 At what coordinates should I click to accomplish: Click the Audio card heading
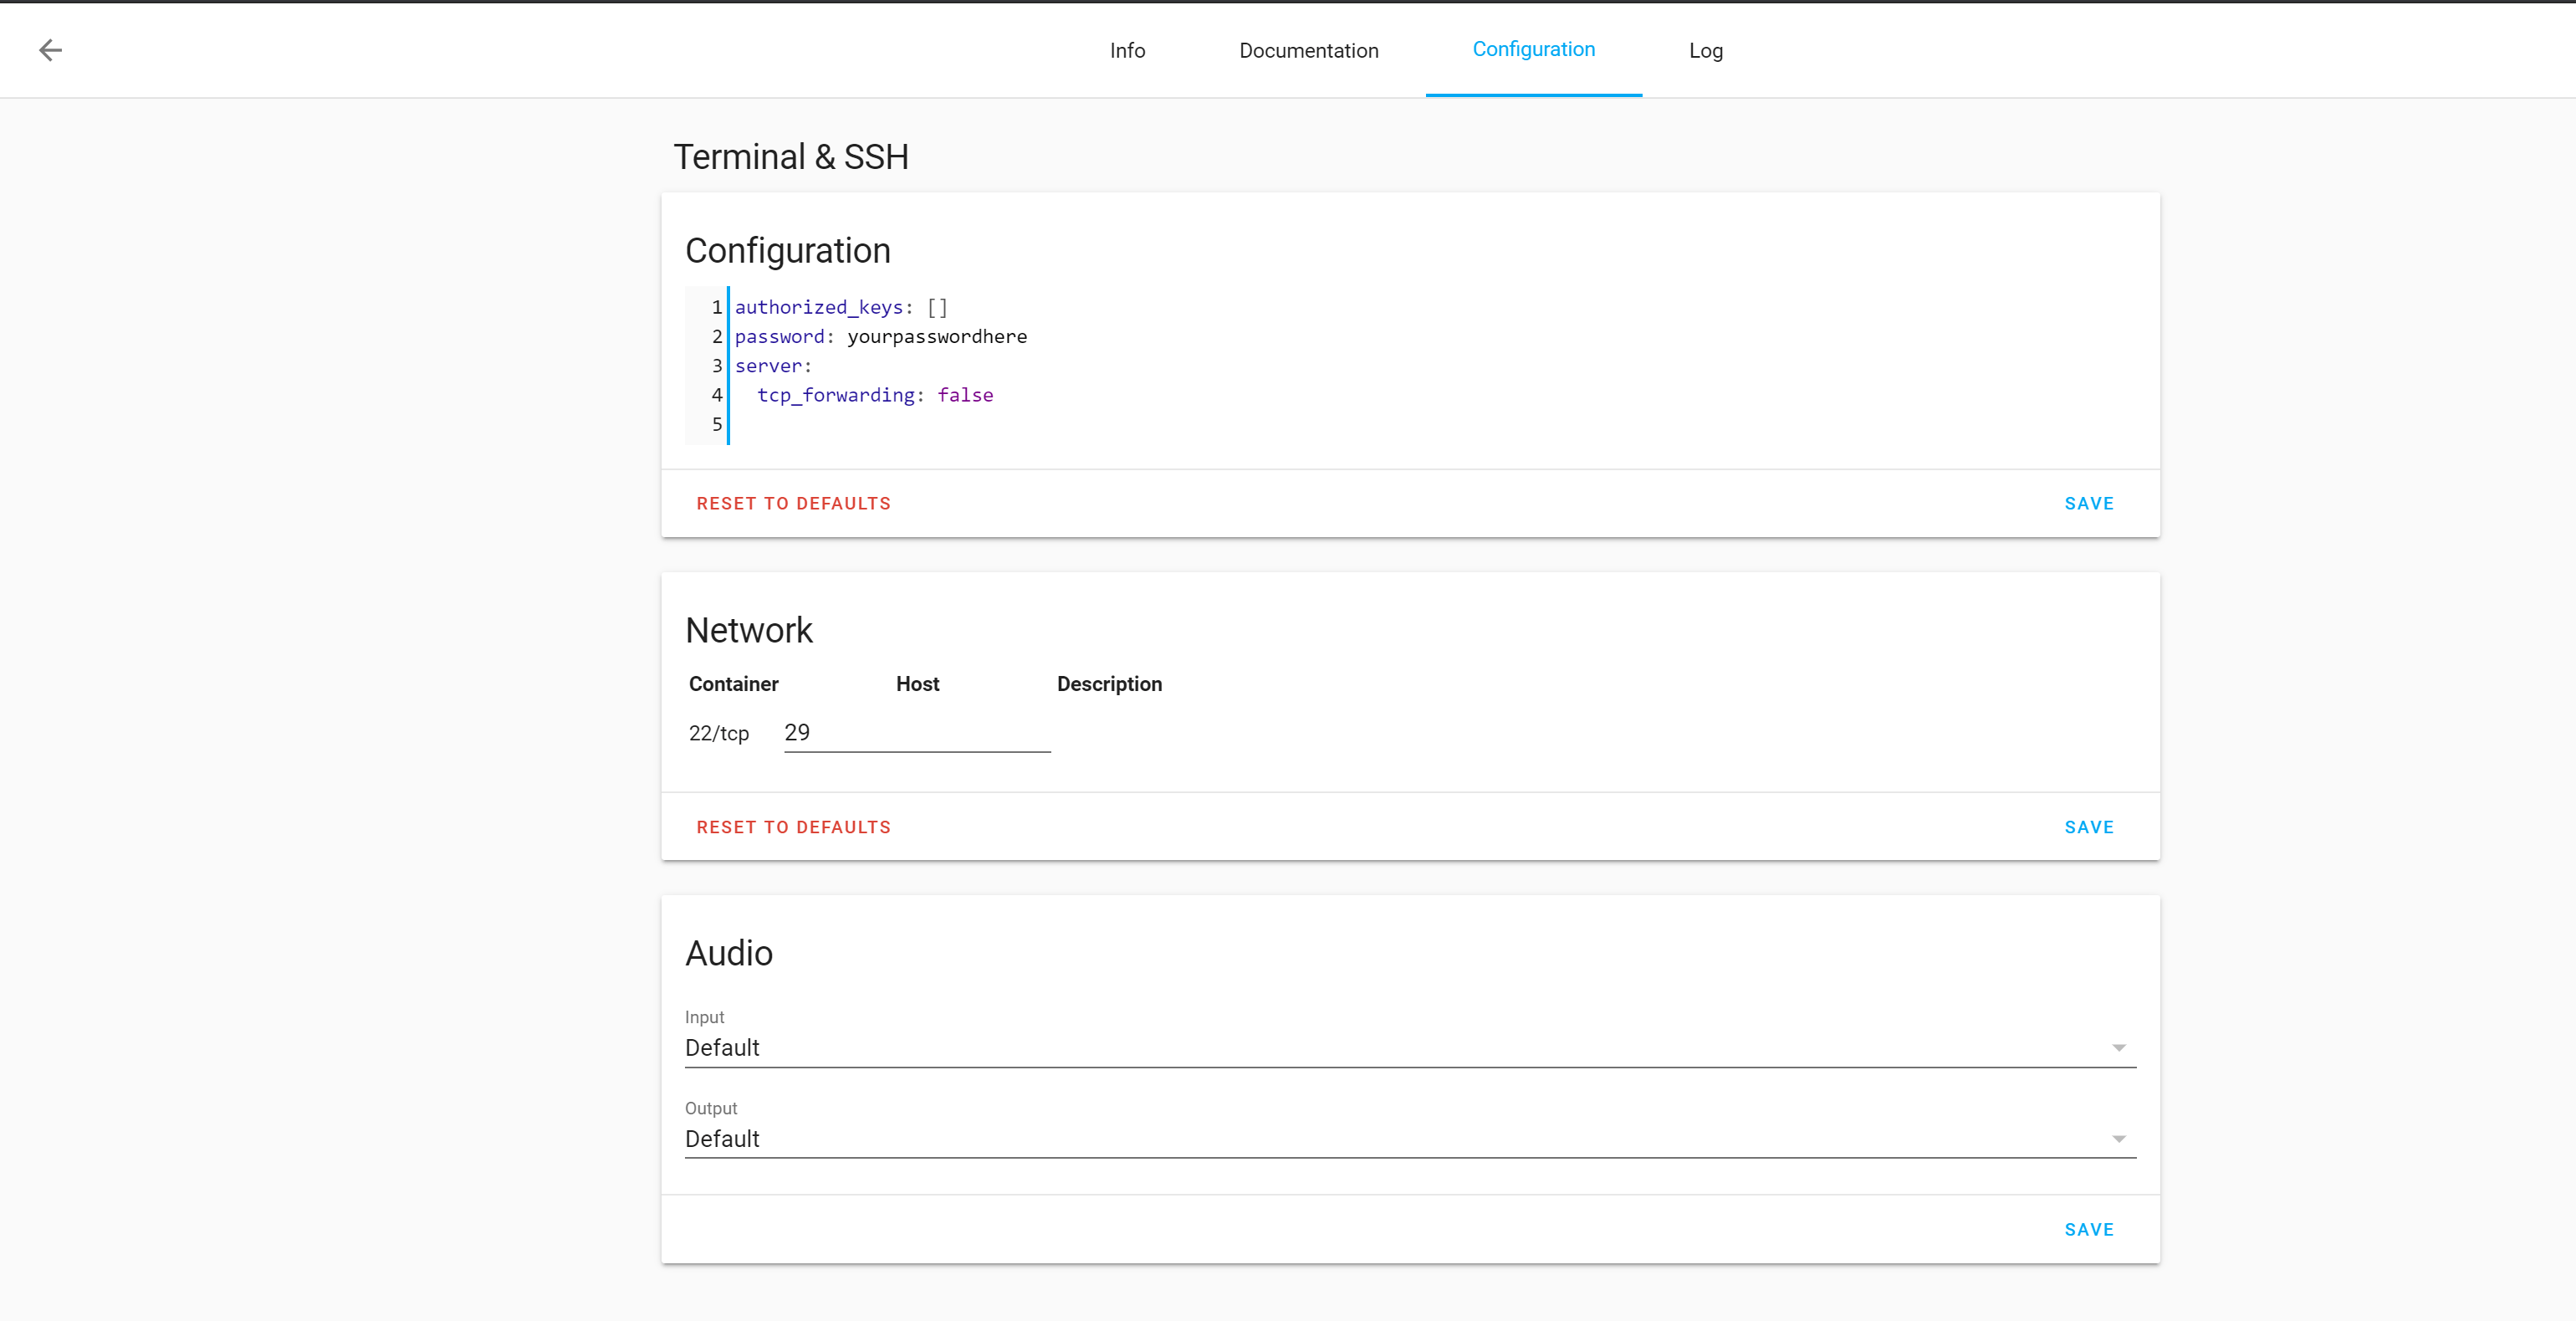coord(729,954)
